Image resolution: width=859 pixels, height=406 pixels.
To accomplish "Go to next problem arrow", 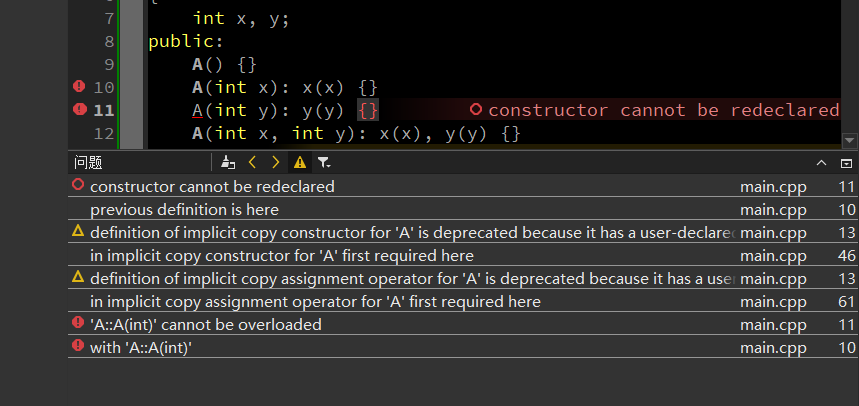I will tap(276, 162).
